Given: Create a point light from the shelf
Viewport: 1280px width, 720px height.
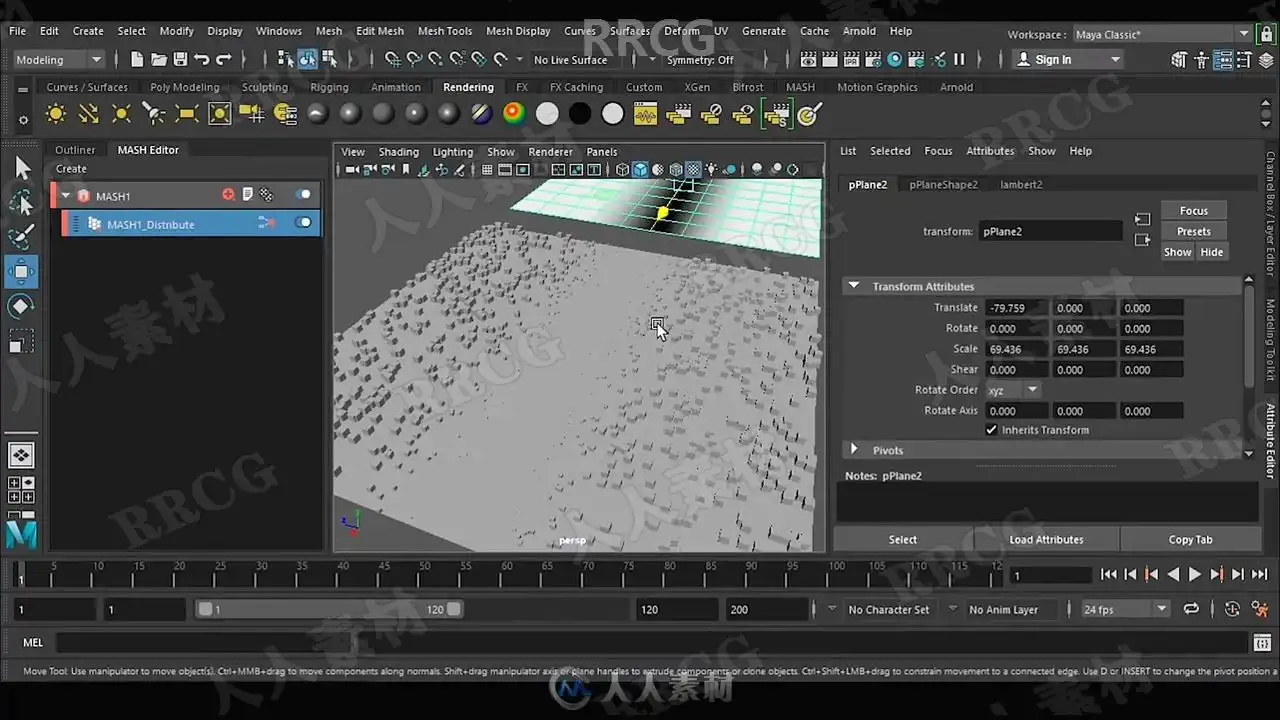Looking at the screenshot, I should click(x=122, y=114).
